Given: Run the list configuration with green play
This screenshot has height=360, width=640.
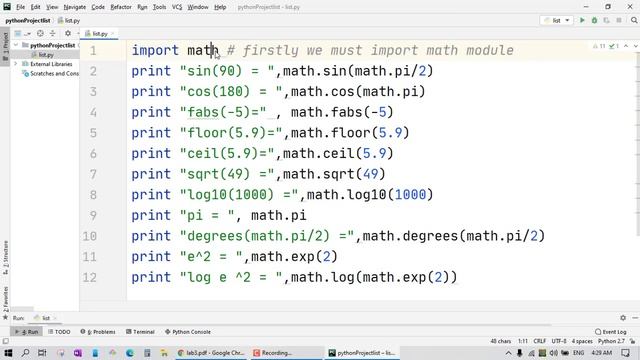Looking at the screenshot, I should click(x=582, y=20).
